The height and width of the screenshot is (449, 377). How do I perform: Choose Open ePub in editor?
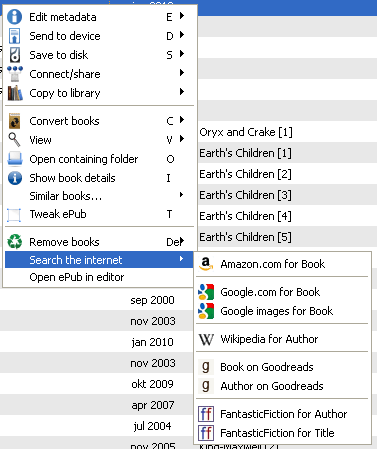coord(99,277)
